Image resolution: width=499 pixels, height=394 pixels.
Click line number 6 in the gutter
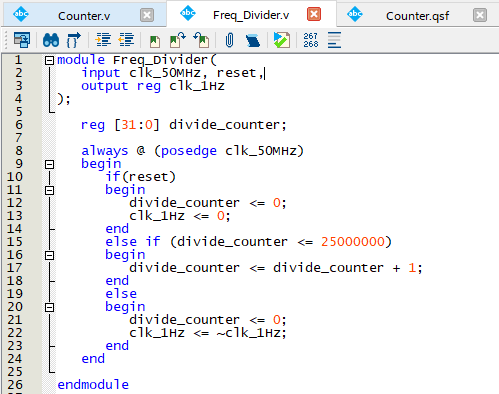19,125
